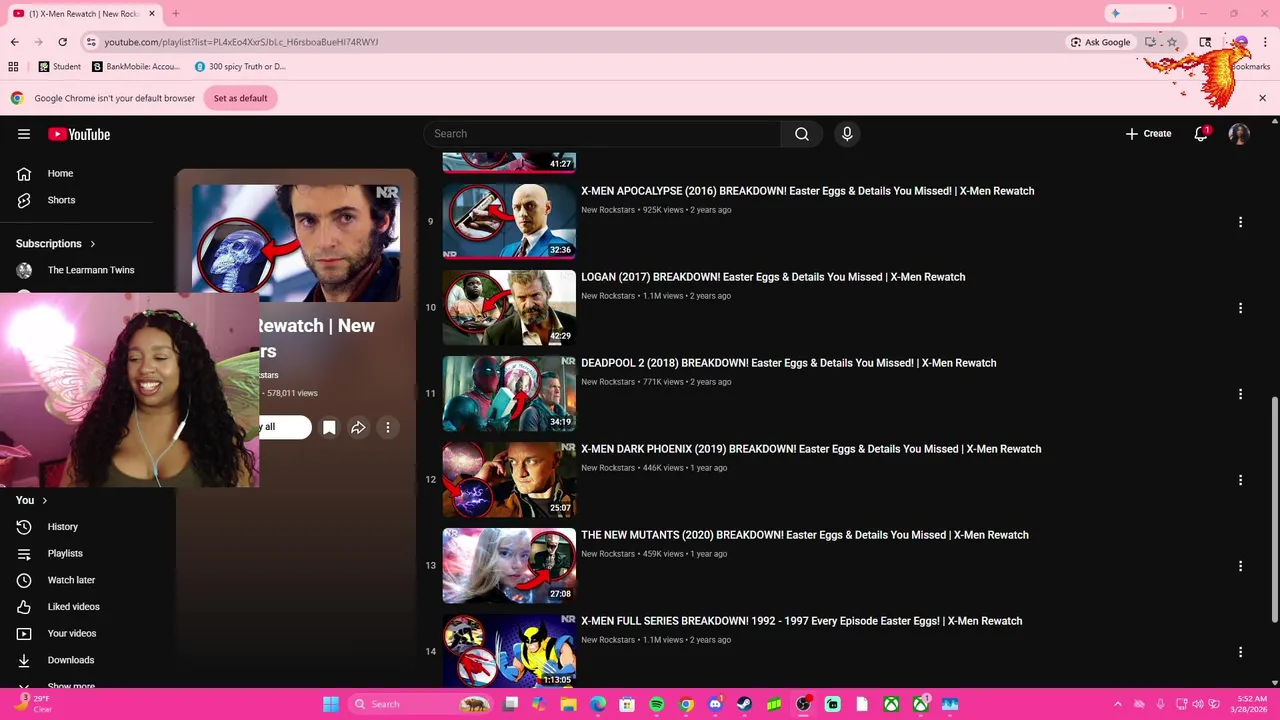Play DEADPOOL 2 BREAKDOWN thumbnail
This screenshot has height=720, width=1280.
(509, 394)
